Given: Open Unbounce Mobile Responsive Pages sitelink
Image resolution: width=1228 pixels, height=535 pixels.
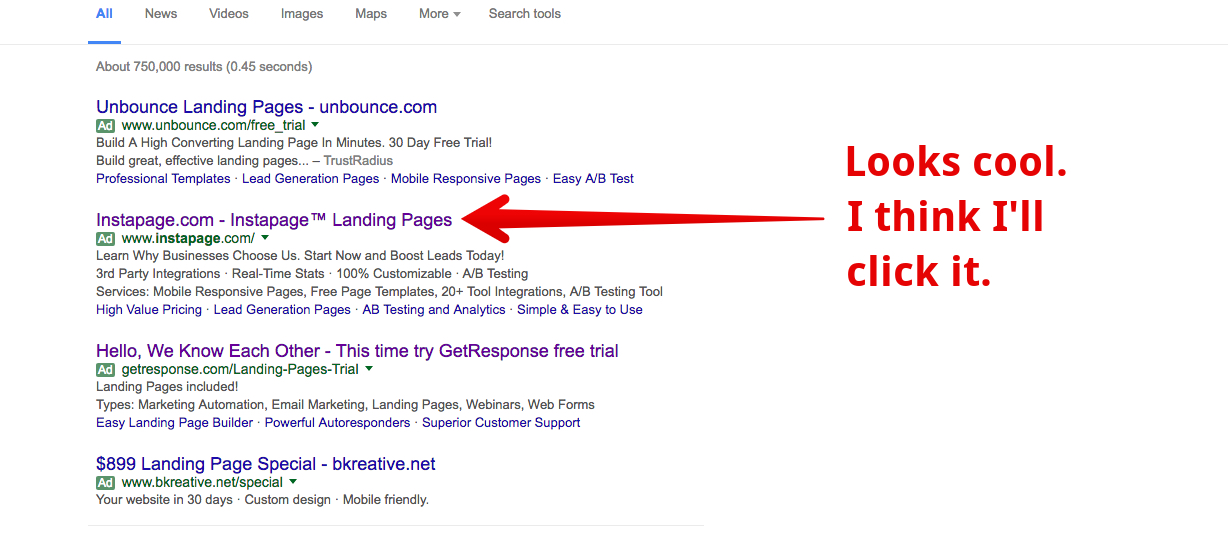Looking at the screenshot, I should point(466,179).
